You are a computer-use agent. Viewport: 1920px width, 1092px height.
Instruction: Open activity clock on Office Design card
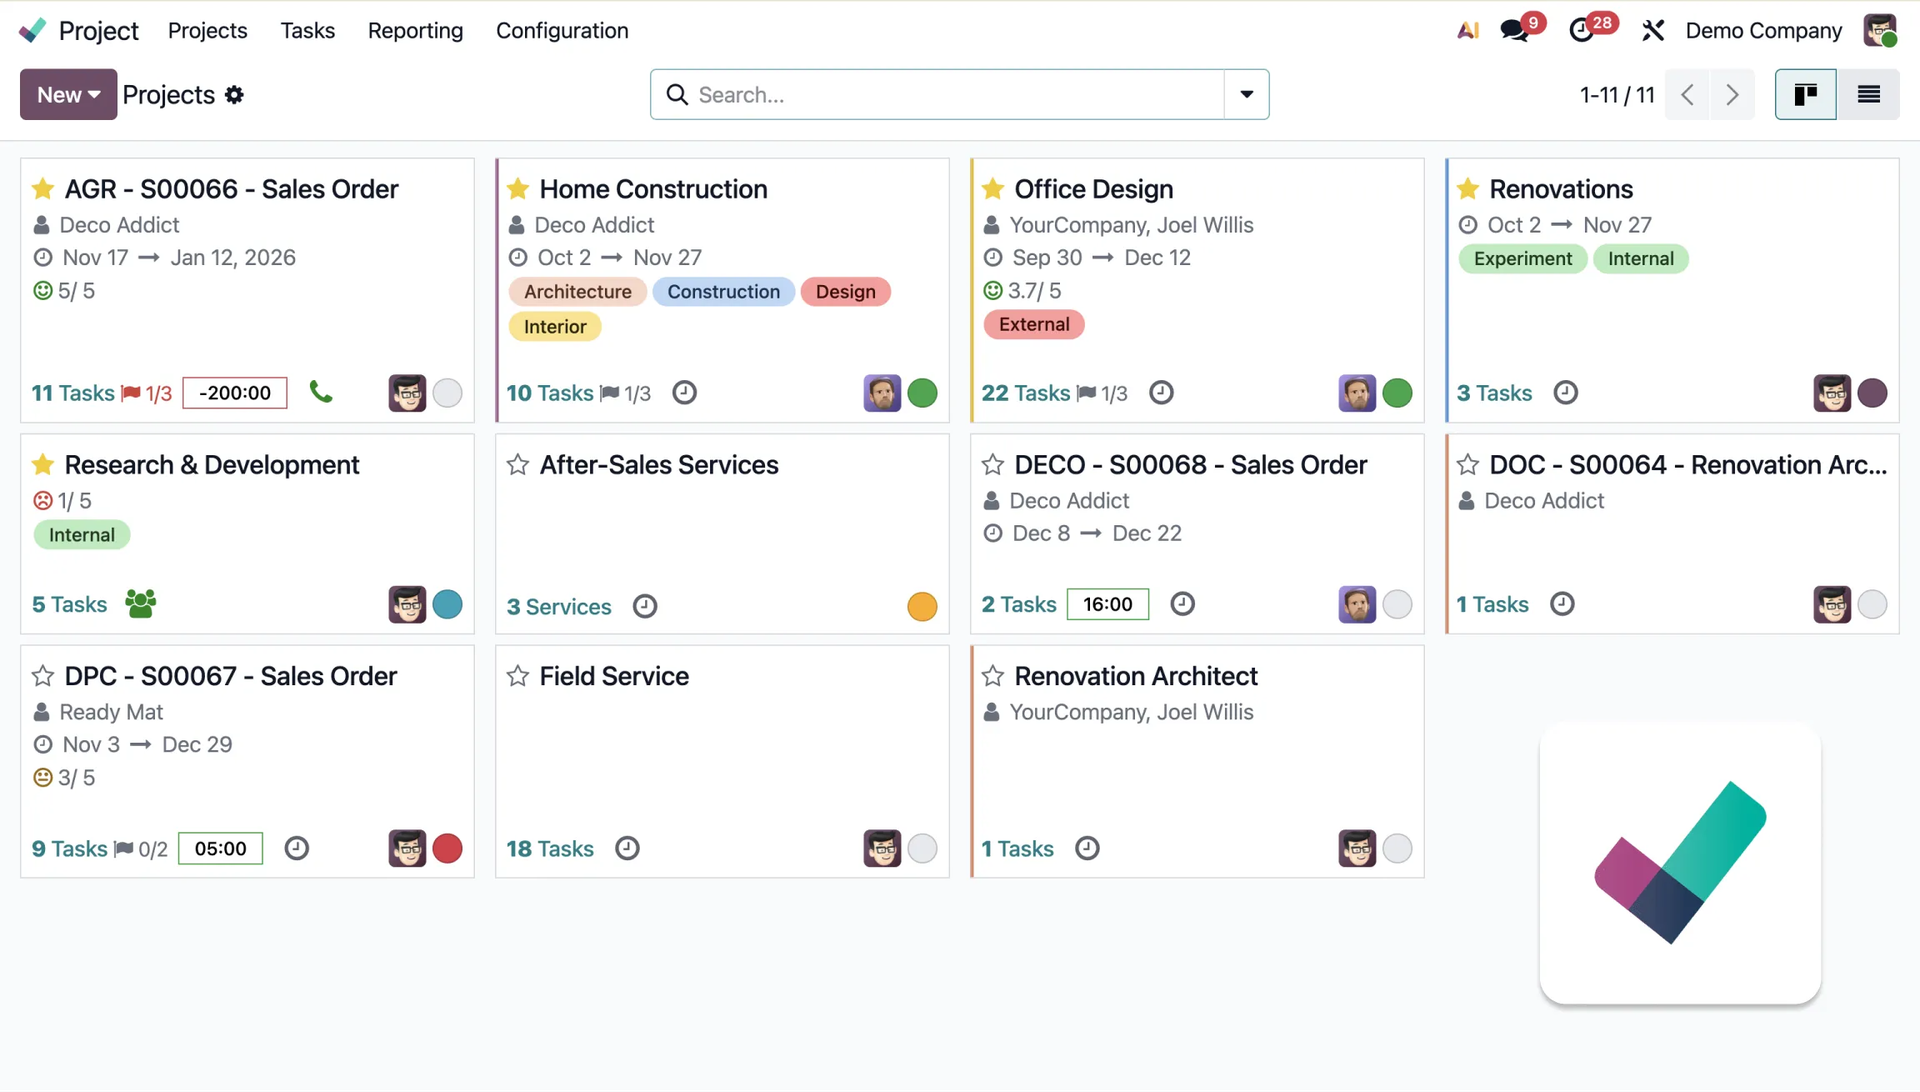click(x=1161, y=393)
